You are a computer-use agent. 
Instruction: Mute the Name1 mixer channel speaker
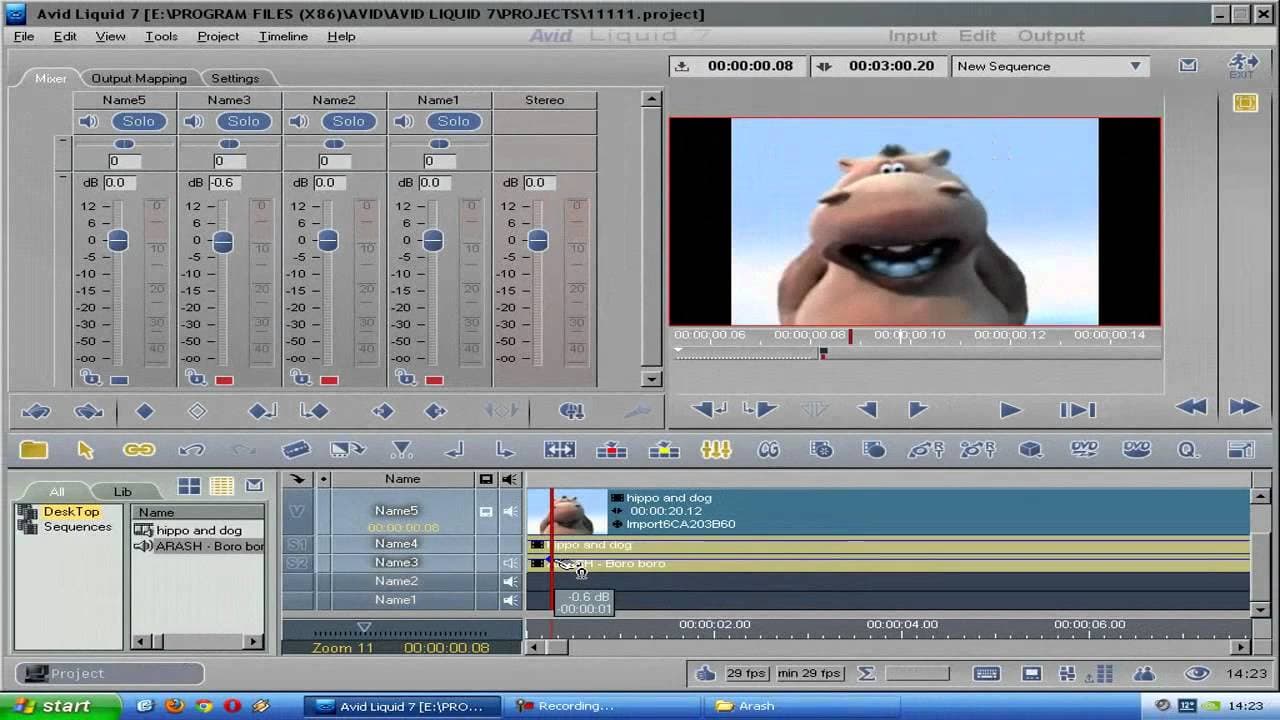[404, 121]
